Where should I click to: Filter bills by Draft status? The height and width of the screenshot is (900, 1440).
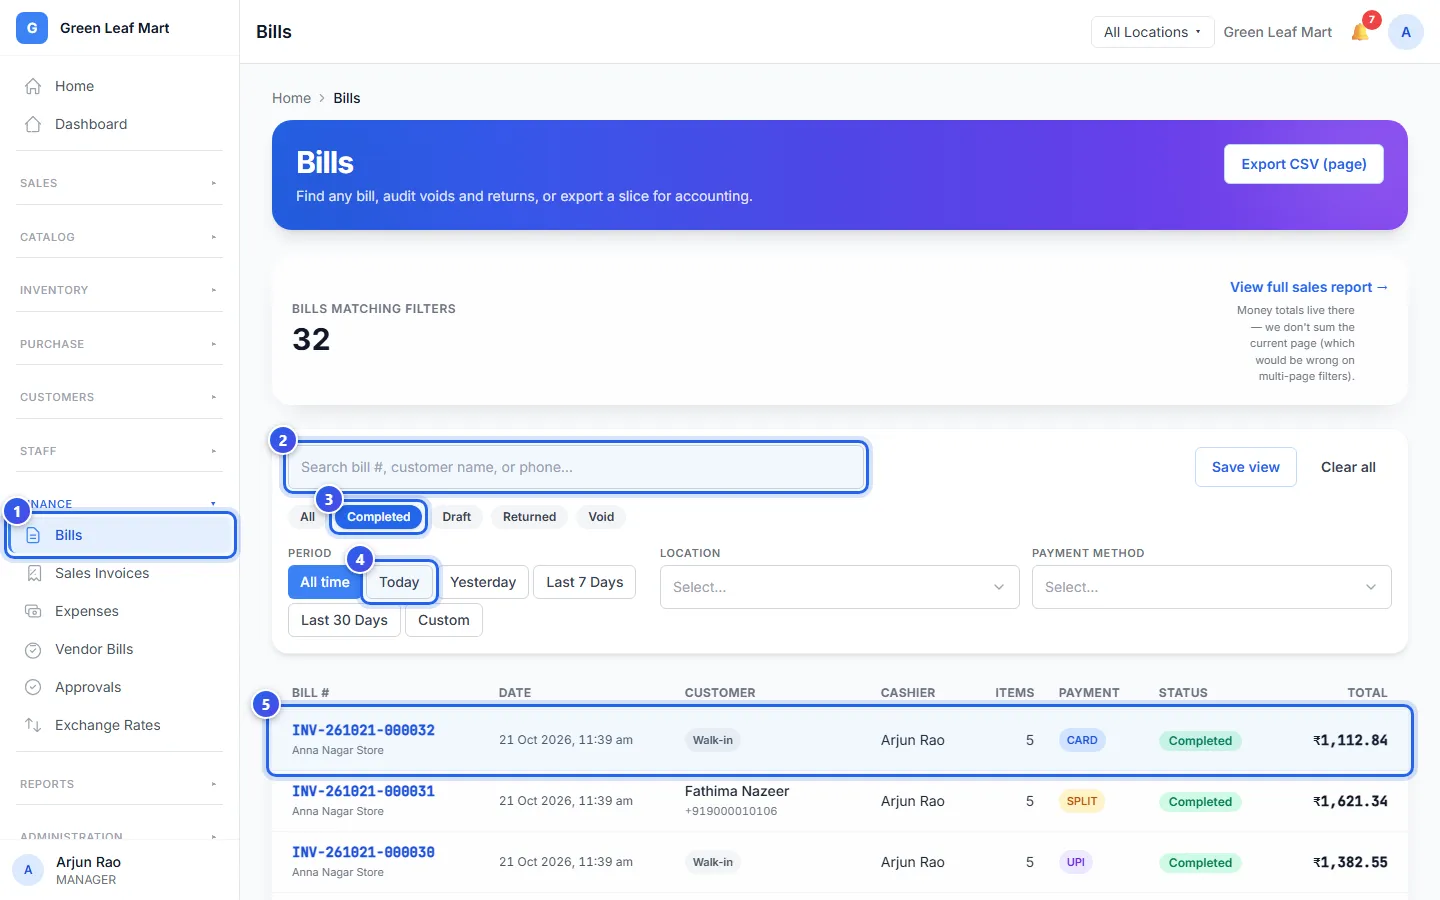click(x=456, y=517)
